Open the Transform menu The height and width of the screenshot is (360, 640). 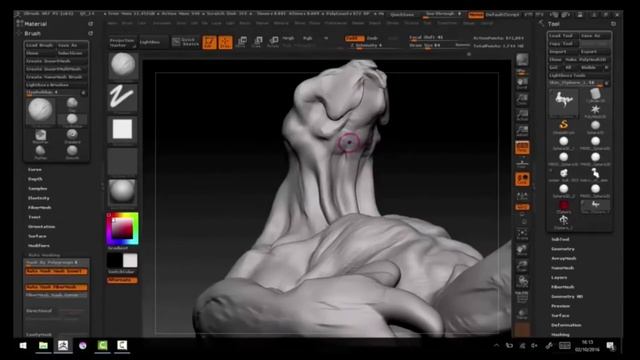[447, 23]
